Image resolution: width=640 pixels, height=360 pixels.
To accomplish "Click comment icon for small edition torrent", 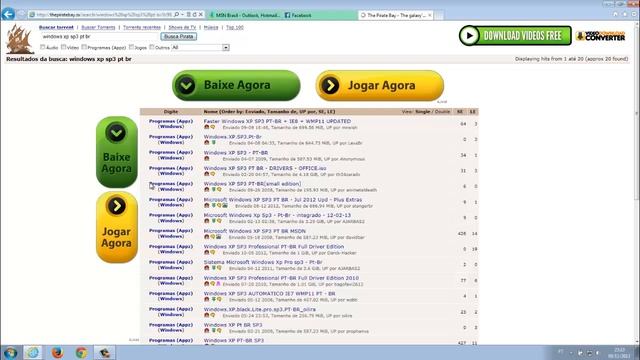I will tap(219, 190).
